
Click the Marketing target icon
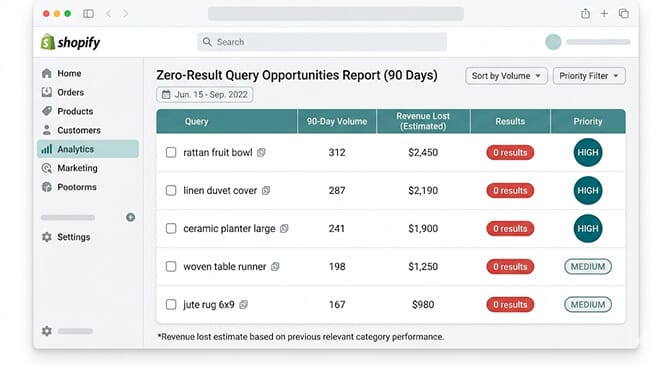pos(47,168)
